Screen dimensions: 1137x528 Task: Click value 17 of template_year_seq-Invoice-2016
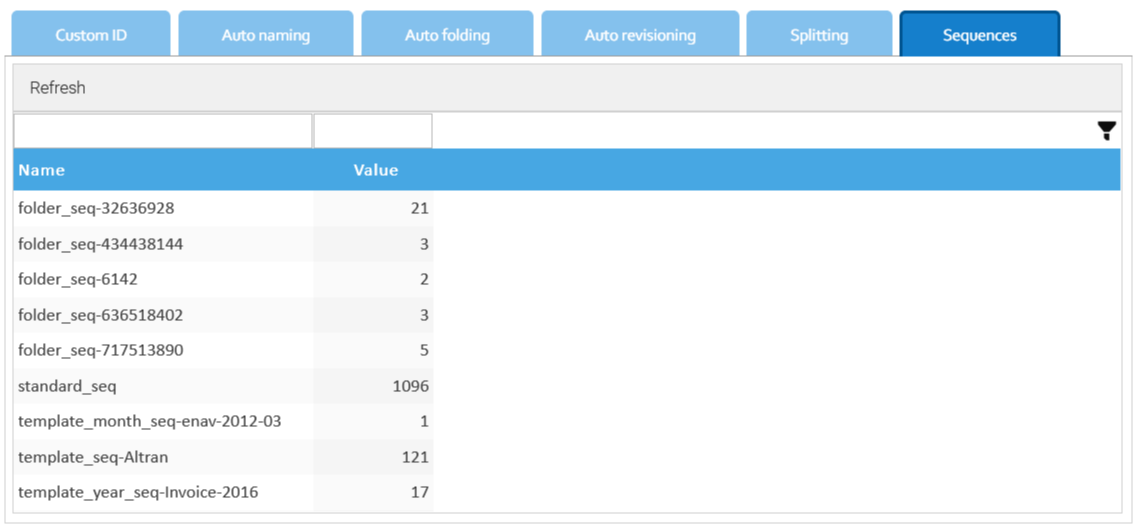(x=421, y=493)
